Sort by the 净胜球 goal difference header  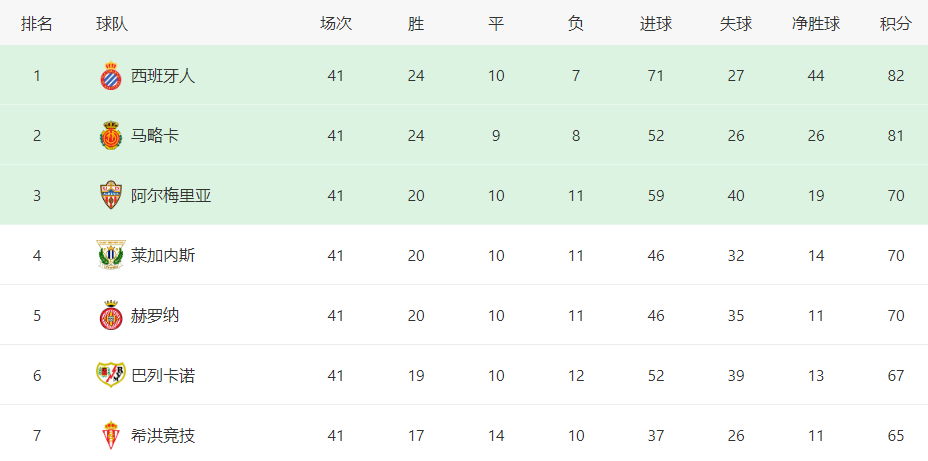pyautogui.click(x=816, y=24)
